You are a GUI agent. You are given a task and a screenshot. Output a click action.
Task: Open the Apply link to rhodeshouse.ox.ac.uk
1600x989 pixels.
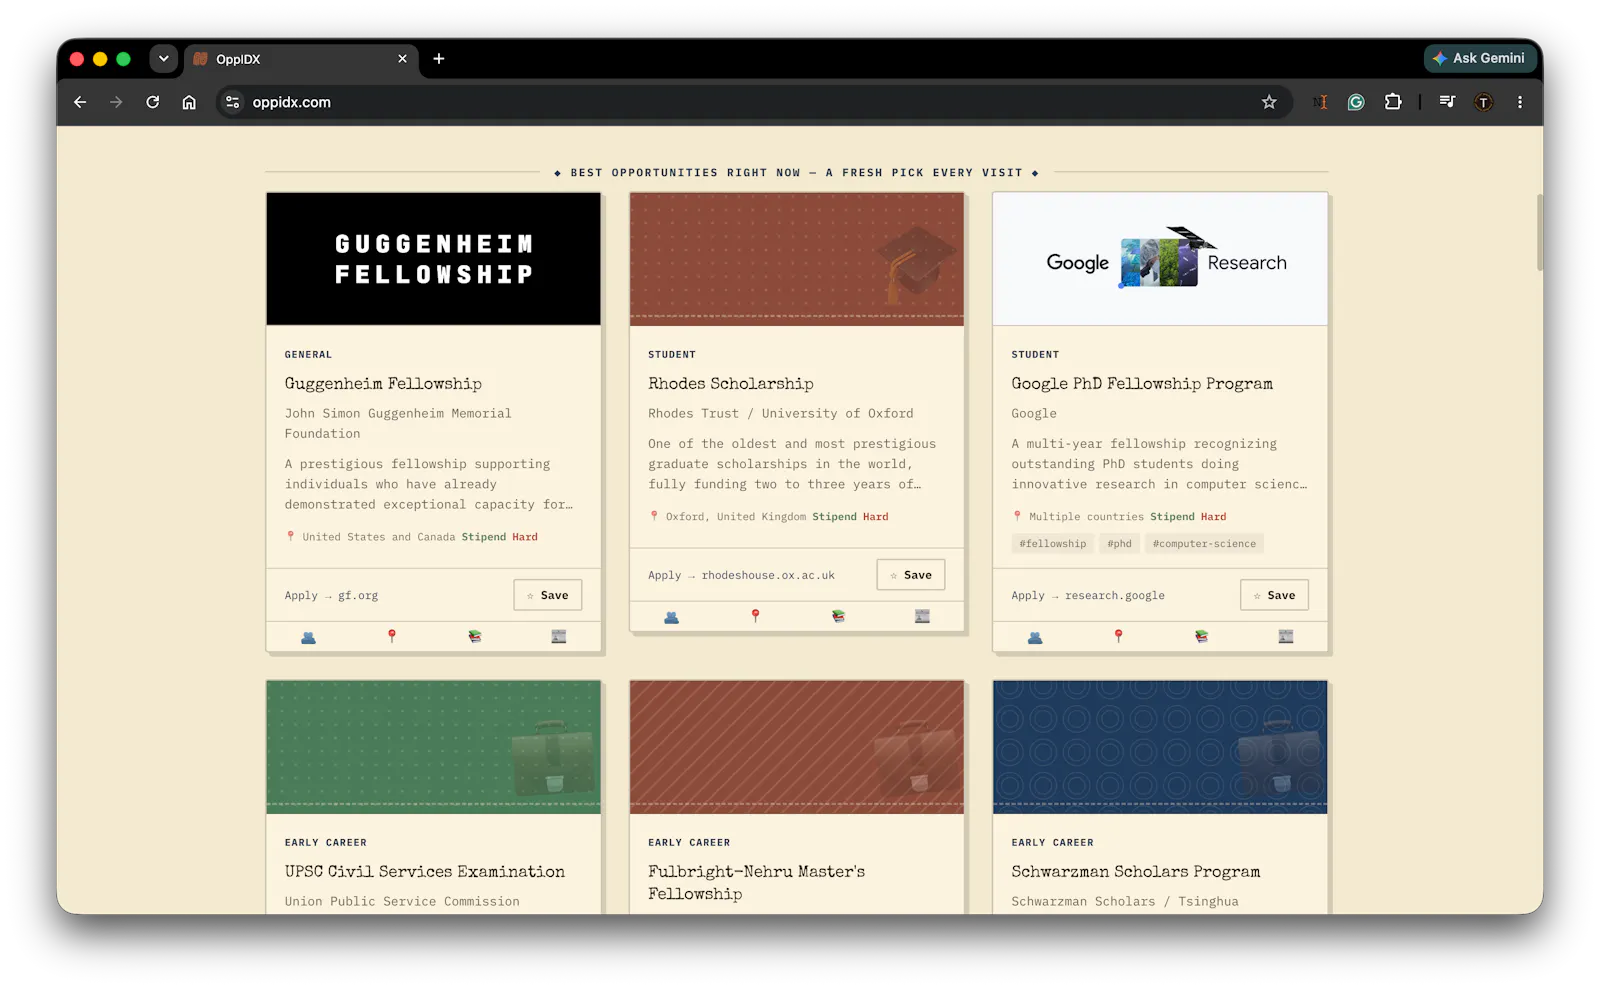pos(741,576)
